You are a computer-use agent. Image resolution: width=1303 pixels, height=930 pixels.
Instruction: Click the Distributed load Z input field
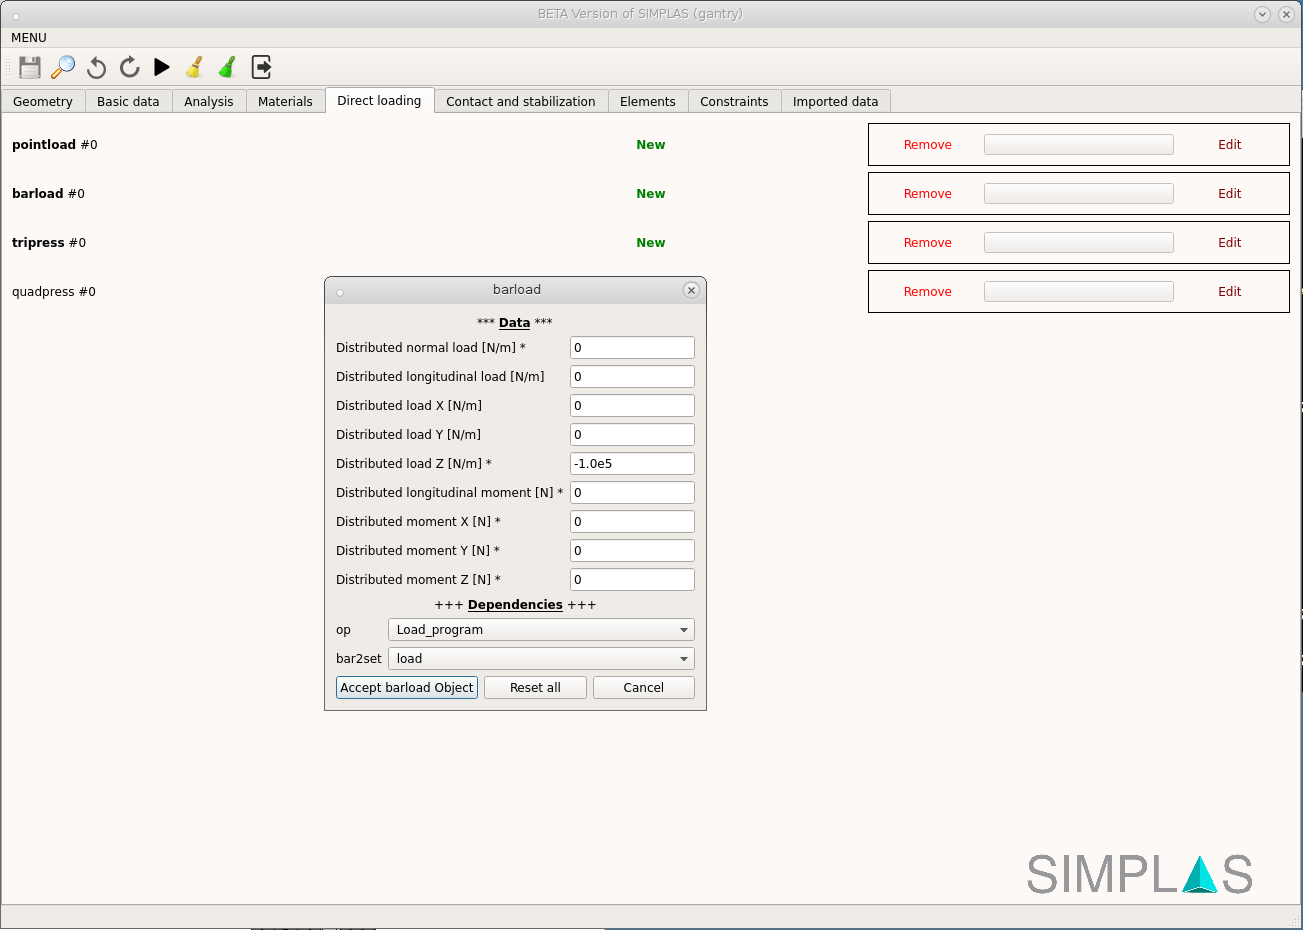click(632, 464)
